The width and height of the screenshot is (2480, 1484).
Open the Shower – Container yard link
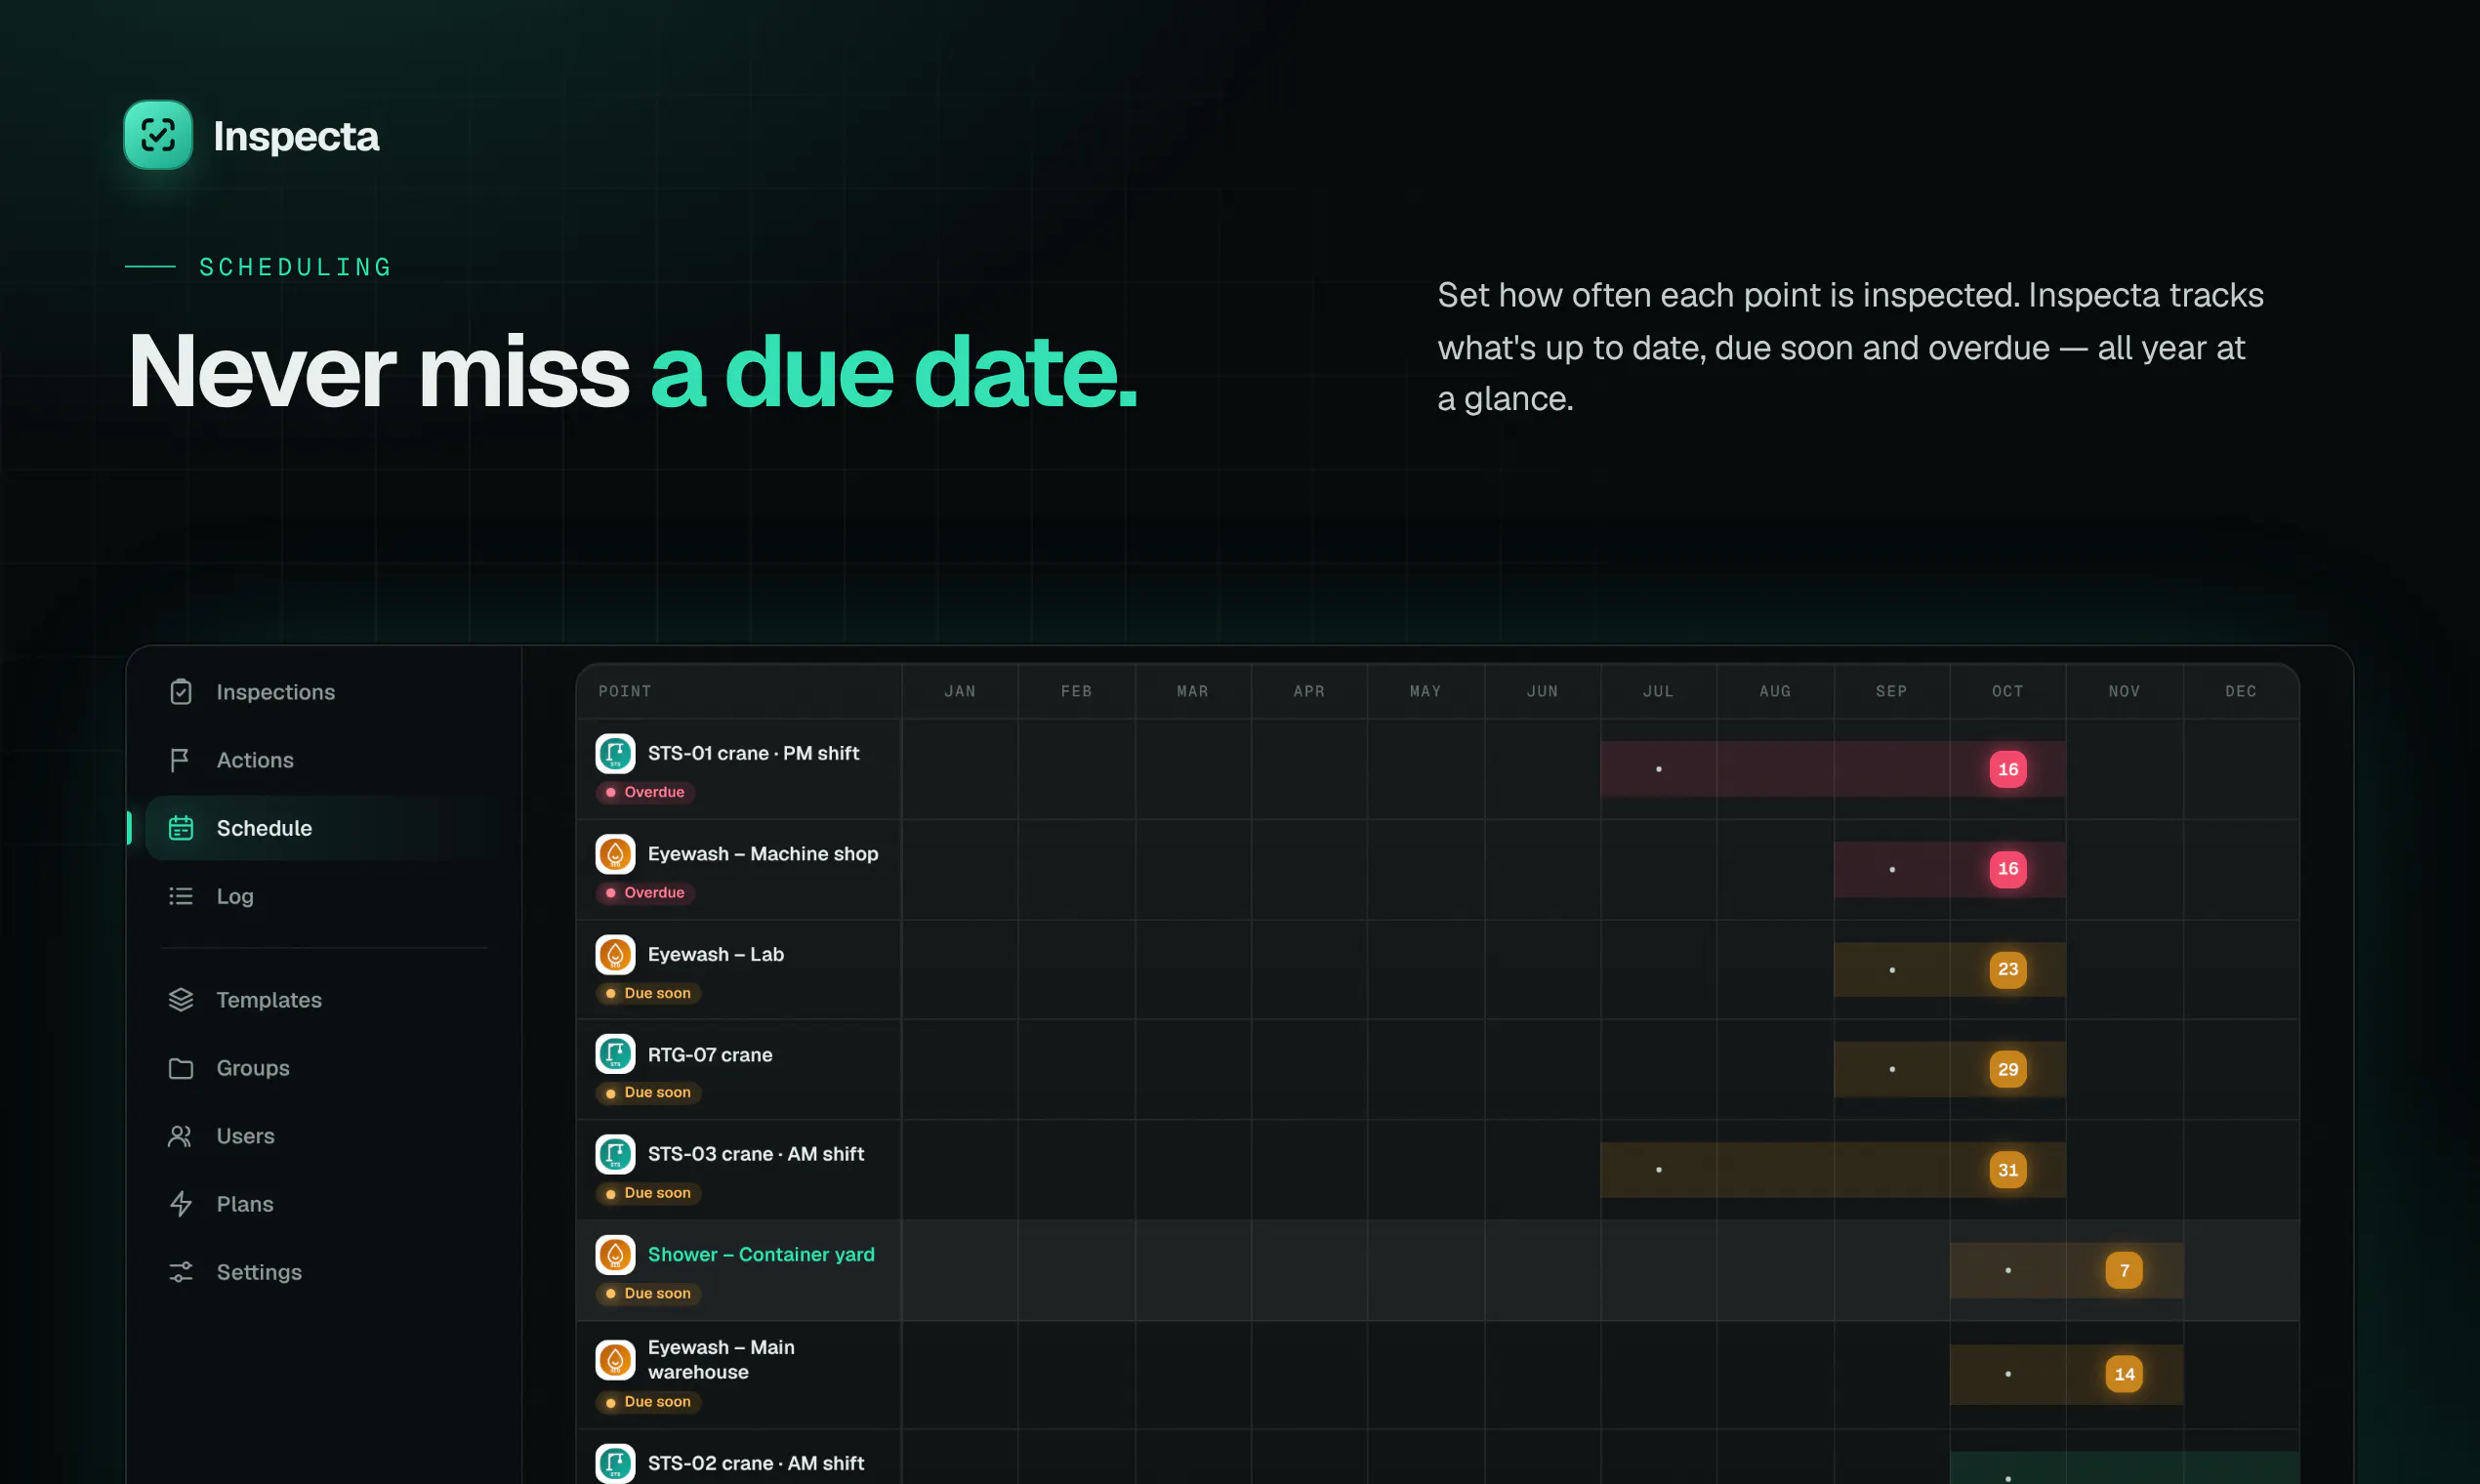point(761,1254)
